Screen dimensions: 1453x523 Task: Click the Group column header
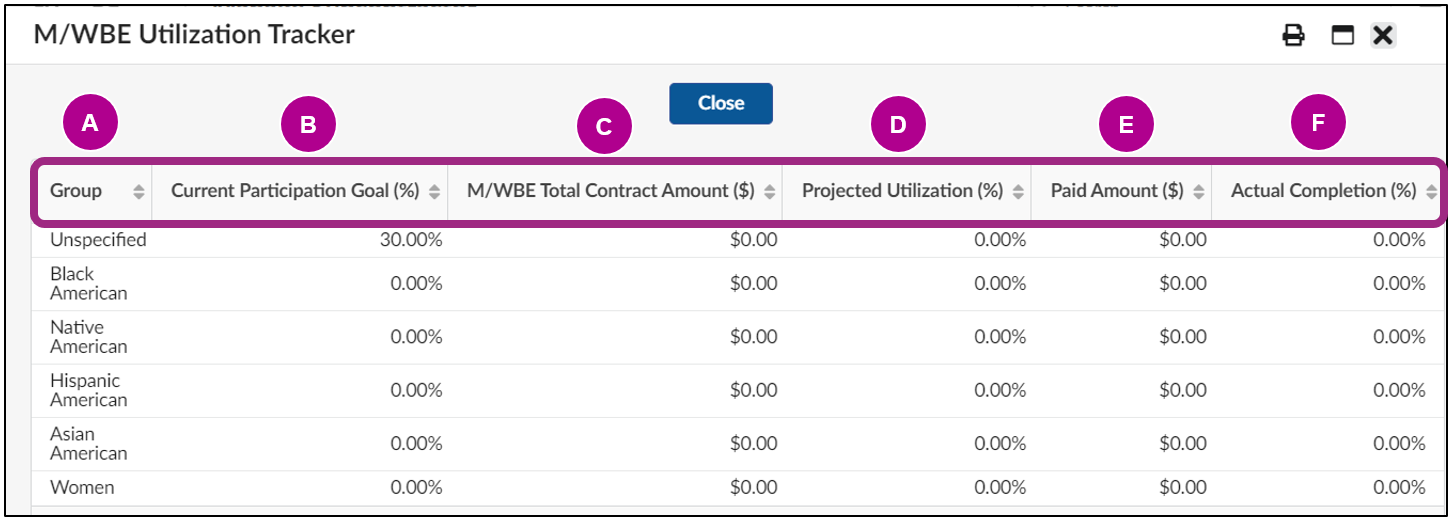click(x=77, y=190)
